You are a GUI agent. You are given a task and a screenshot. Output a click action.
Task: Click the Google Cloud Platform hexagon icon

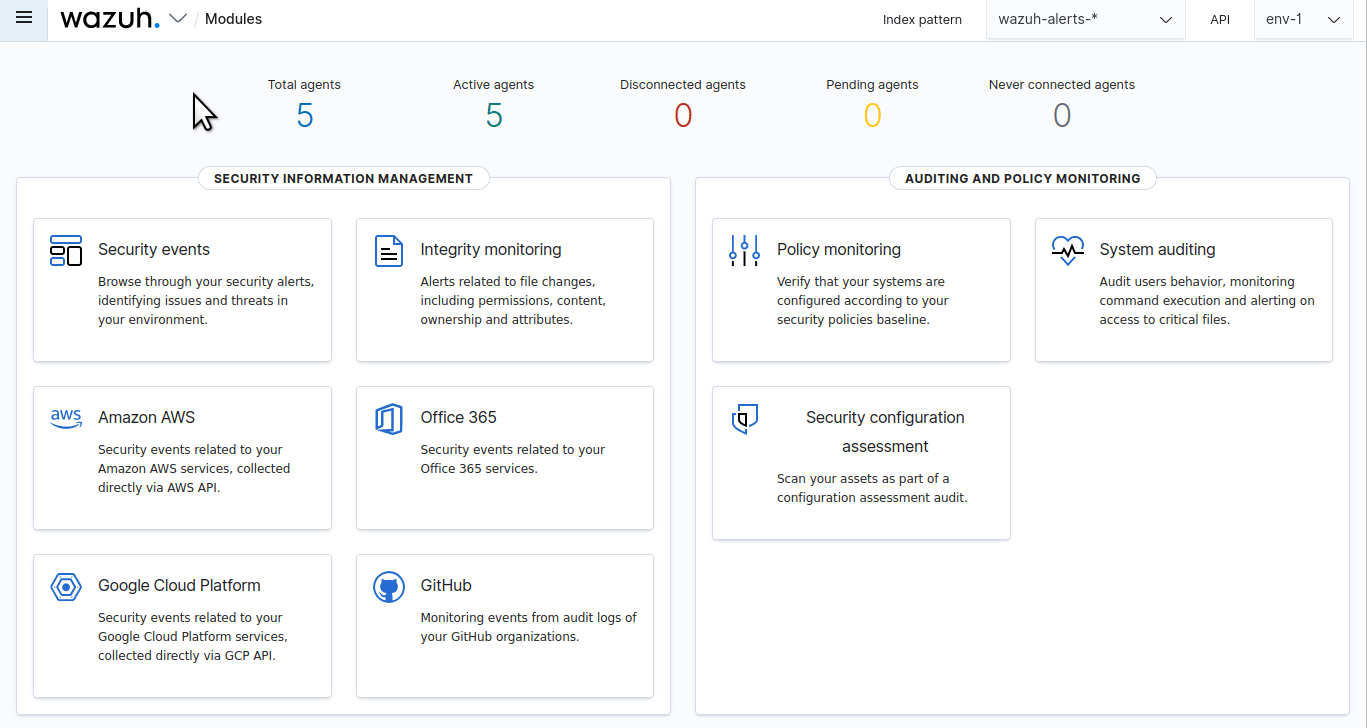66,587
